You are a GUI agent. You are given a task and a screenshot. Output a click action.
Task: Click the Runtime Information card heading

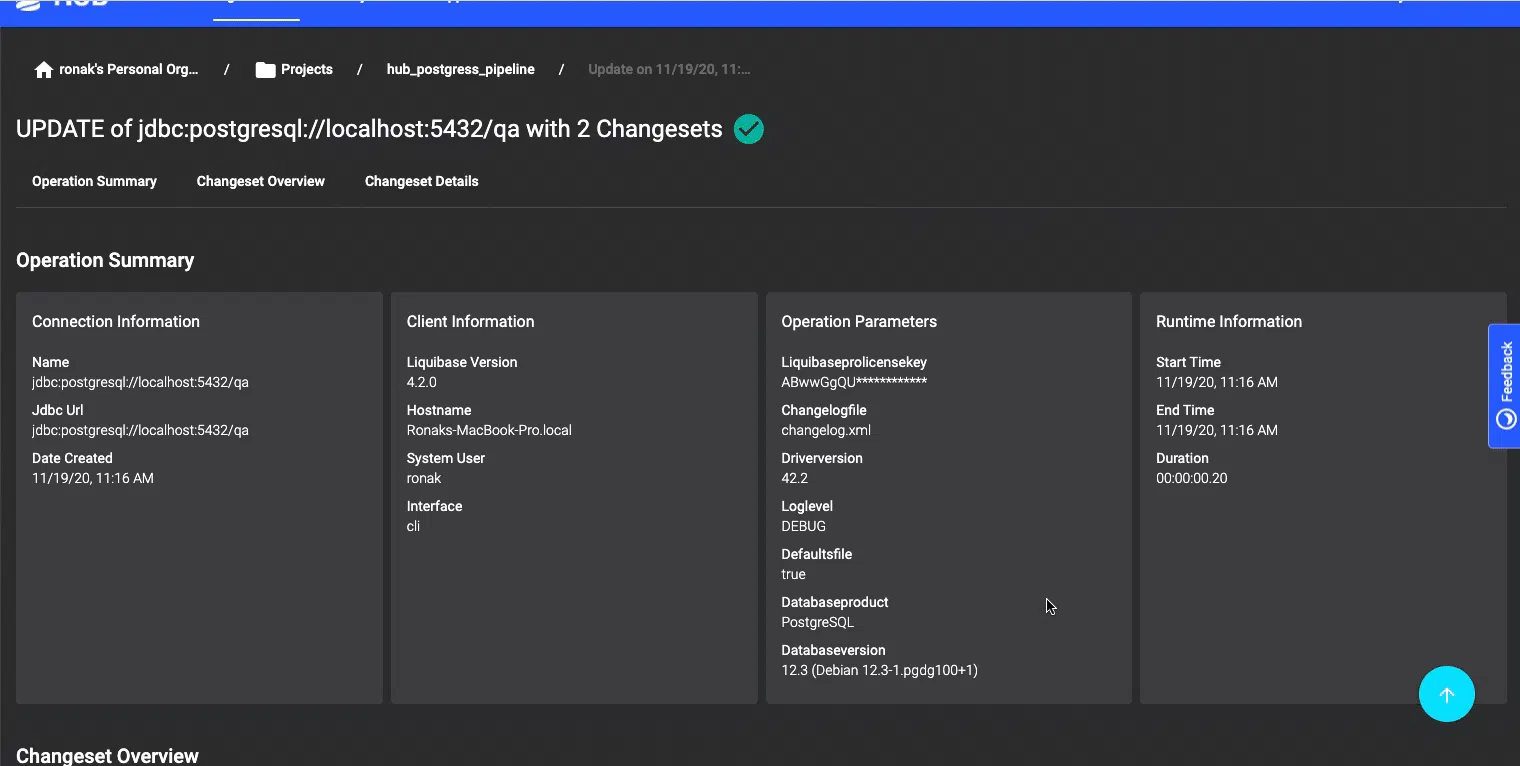point(1229,322)
